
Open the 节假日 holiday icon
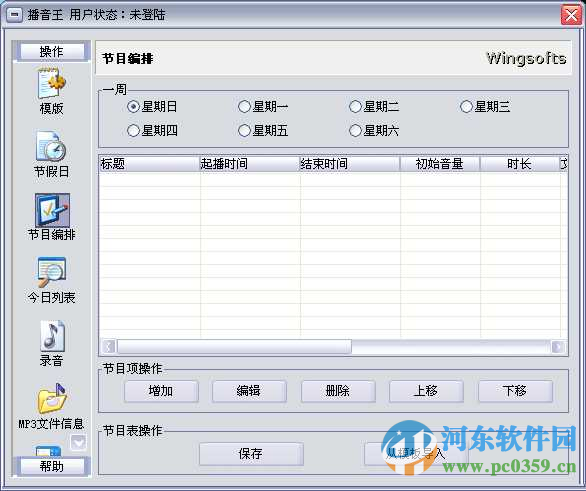52,146
